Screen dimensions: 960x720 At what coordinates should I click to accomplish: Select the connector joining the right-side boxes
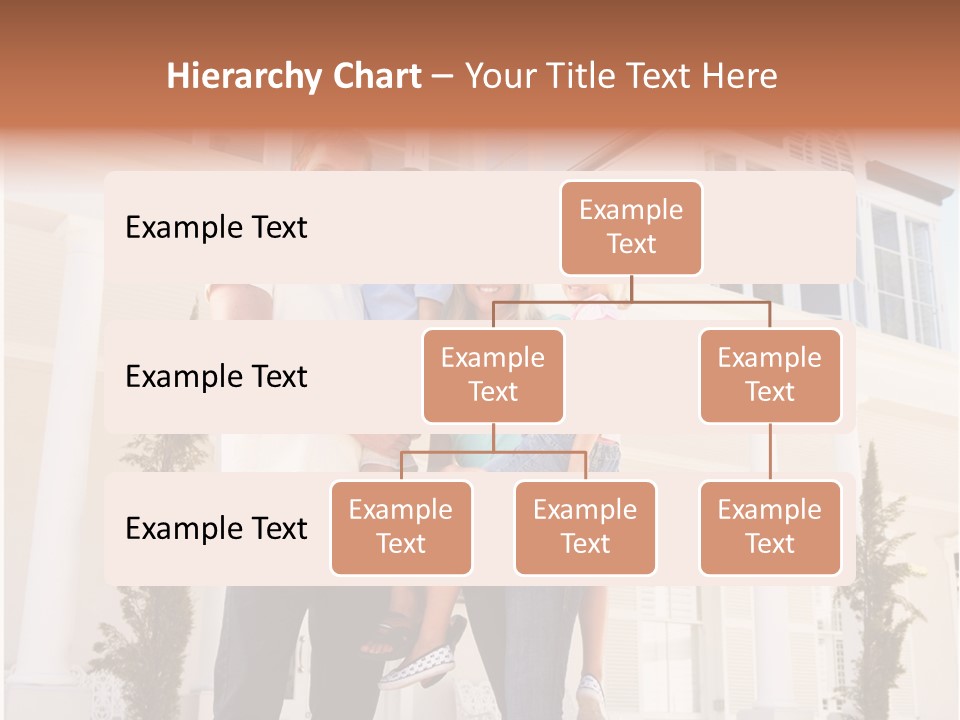pyautogui.click(x=770, y=452)
